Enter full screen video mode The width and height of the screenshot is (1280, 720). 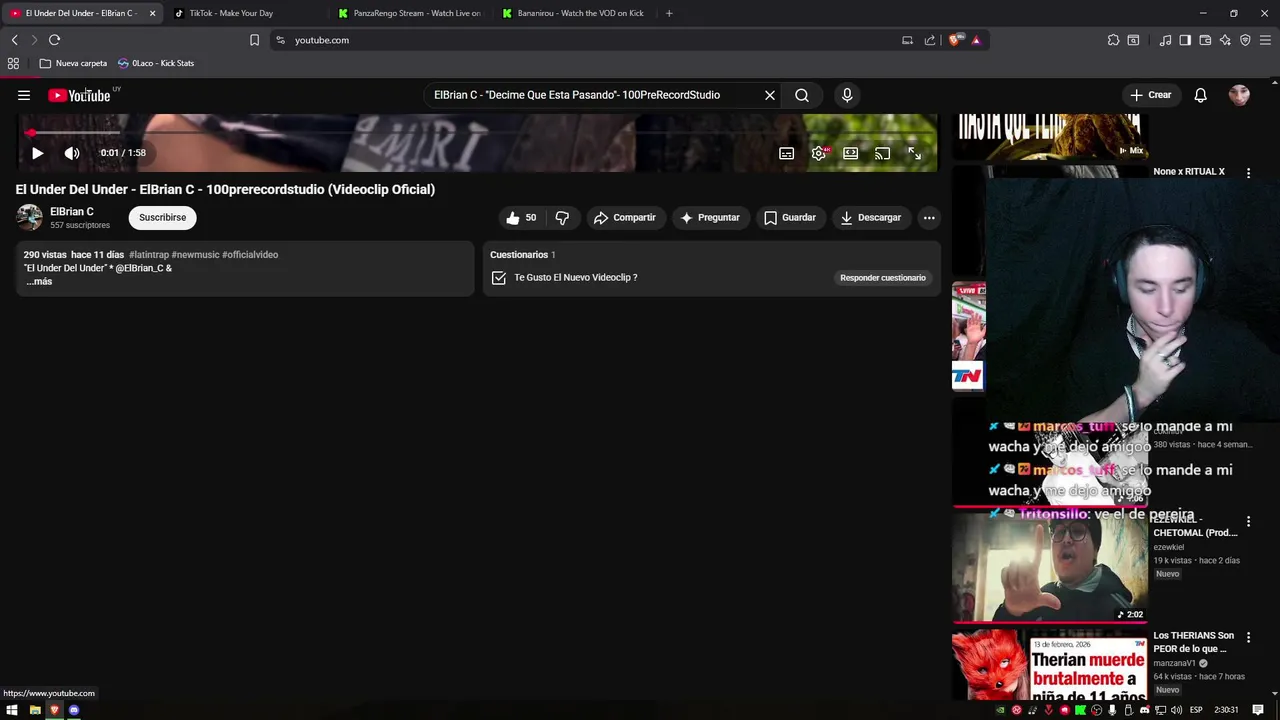click(914, 153)
